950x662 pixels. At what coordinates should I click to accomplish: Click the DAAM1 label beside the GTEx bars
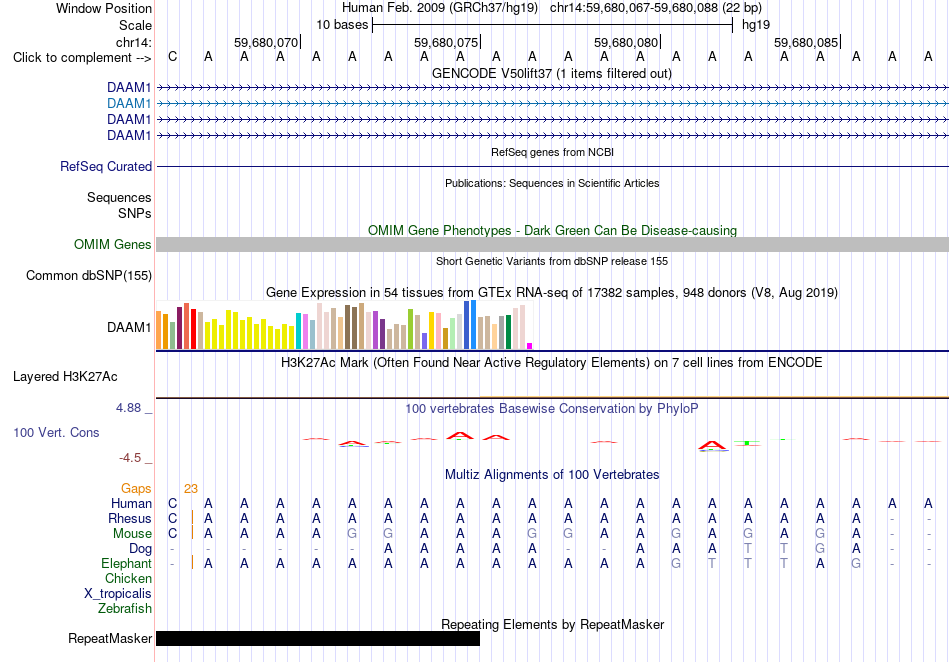coord(129,328)
